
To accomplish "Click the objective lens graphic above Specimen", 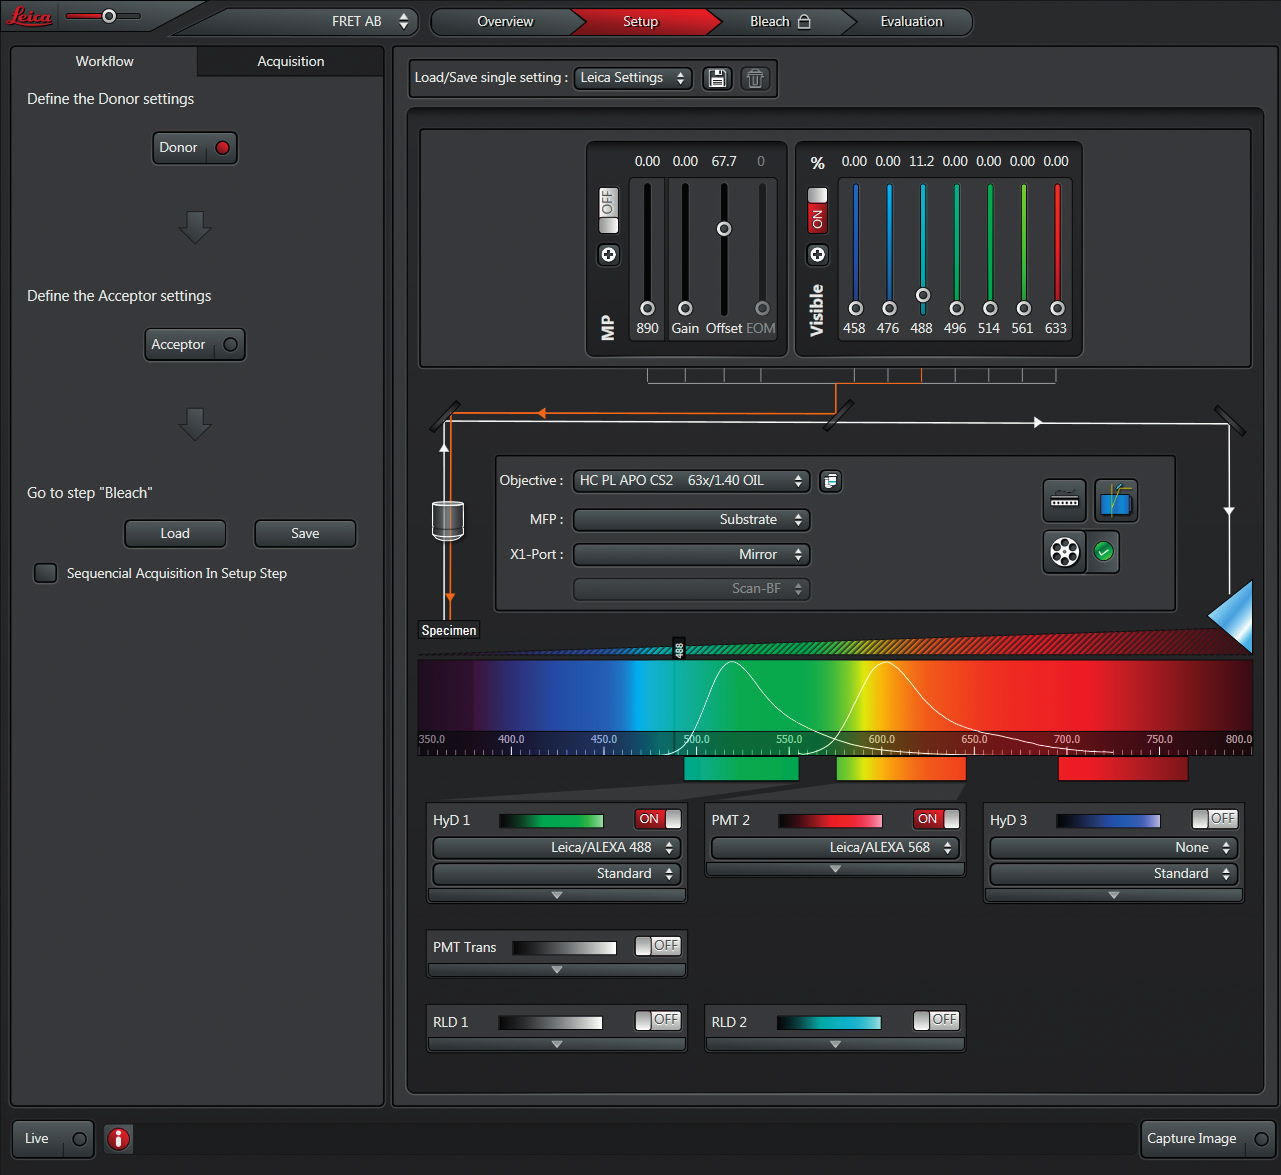I will pos(447,519).
